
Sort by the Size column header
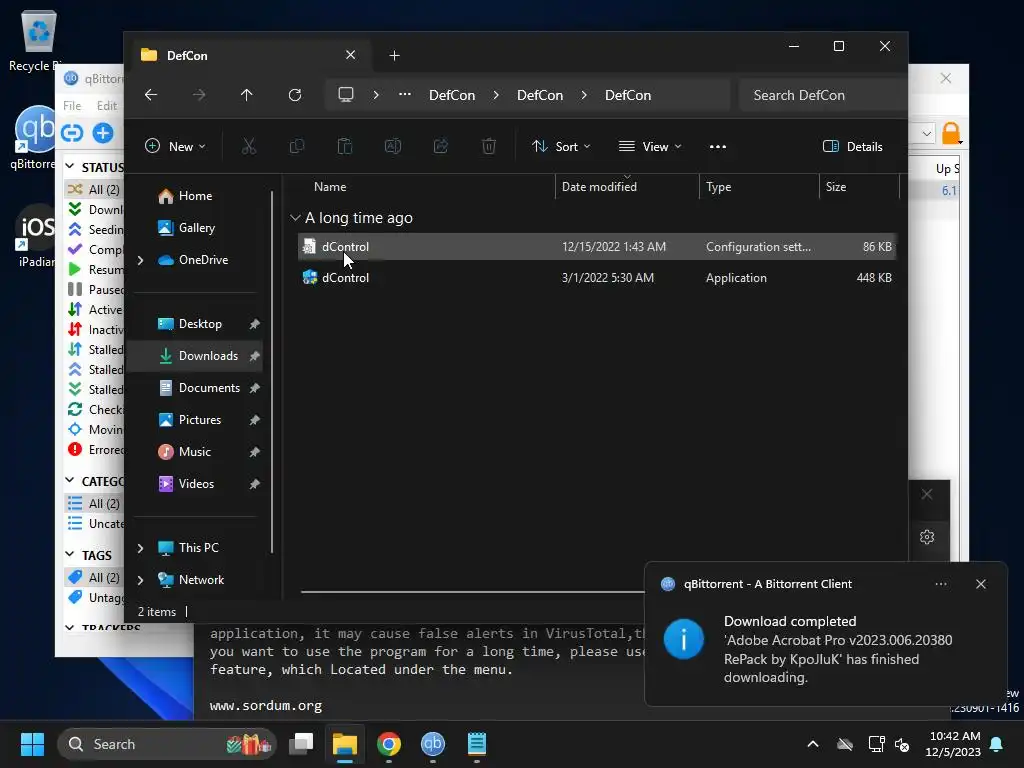(859, 187)
